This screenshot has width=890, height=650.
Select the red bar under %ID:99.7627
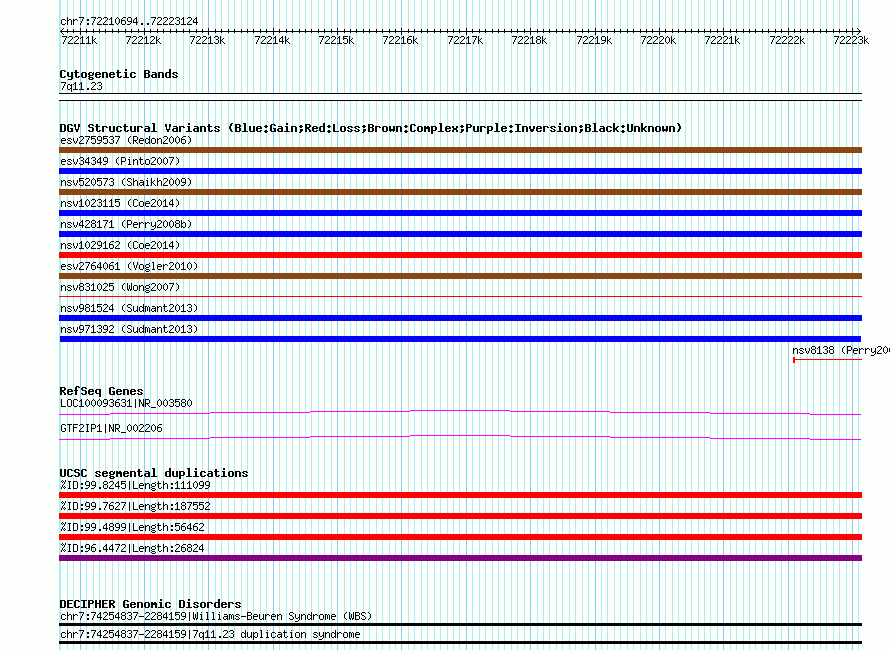[x=460, y=516]
